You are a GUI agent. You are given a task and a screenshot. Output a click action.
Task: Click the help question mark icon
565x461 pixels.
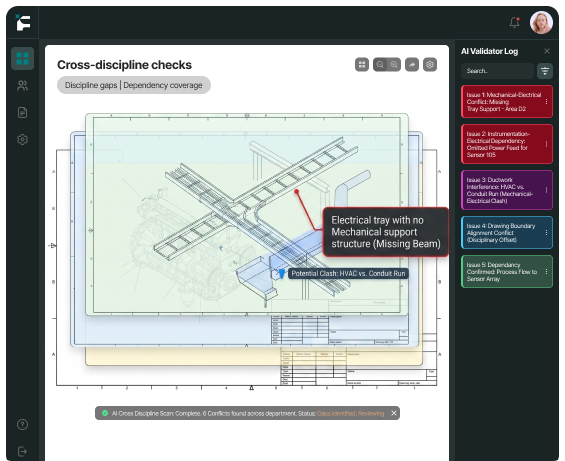pyautogui.click(x=22, y=425)
